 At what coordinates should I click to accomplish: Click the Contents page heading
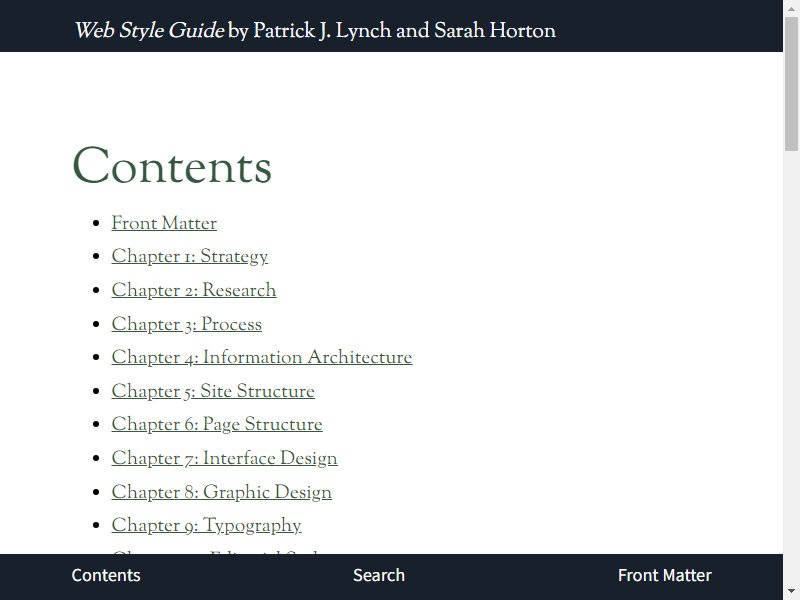[x=172, y=166]
